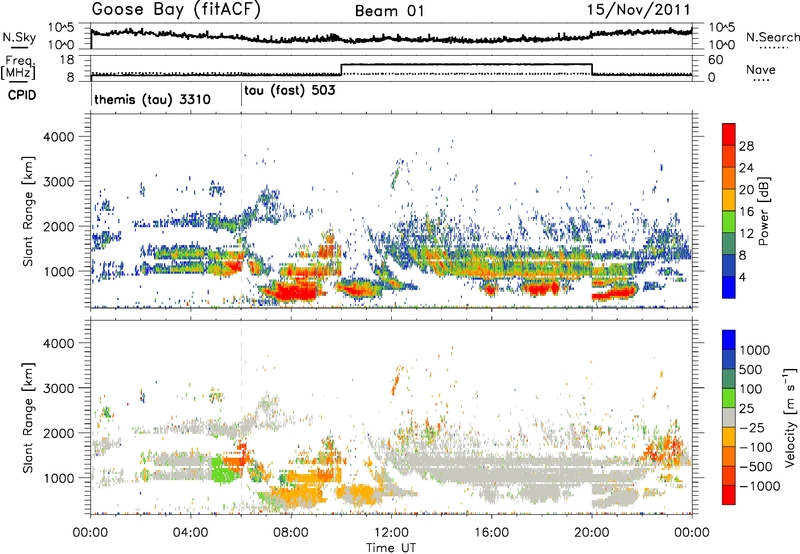Click the "2000" tick of the velocity panel

pyautogui.click(x=58, y=433)
